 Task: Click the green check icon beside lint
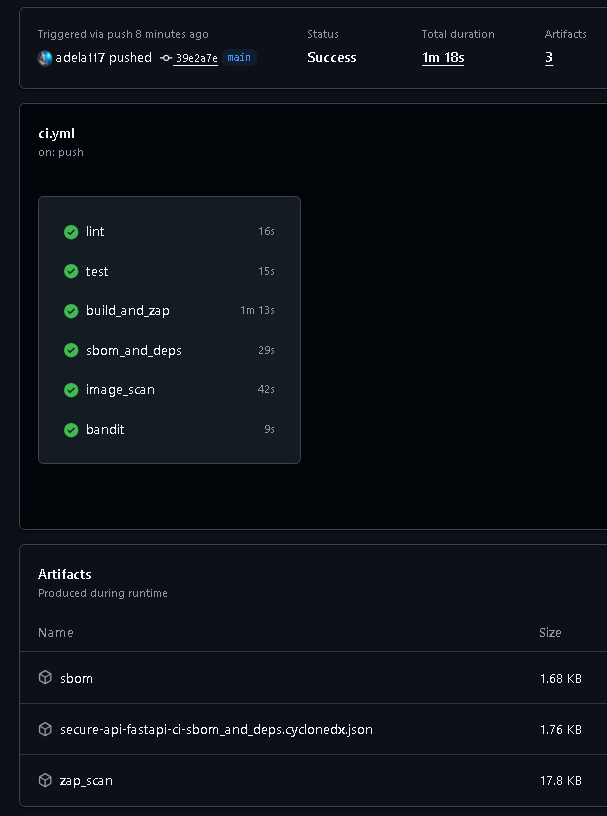tap(71, 232)
